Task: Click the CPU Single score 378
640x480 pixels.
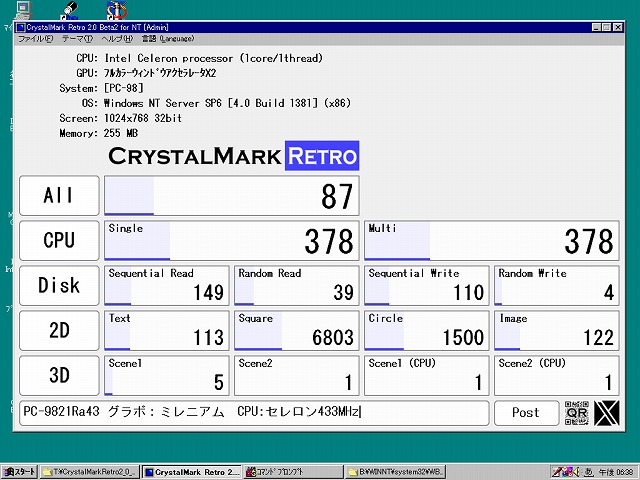Action: click(x=232, y=240)
